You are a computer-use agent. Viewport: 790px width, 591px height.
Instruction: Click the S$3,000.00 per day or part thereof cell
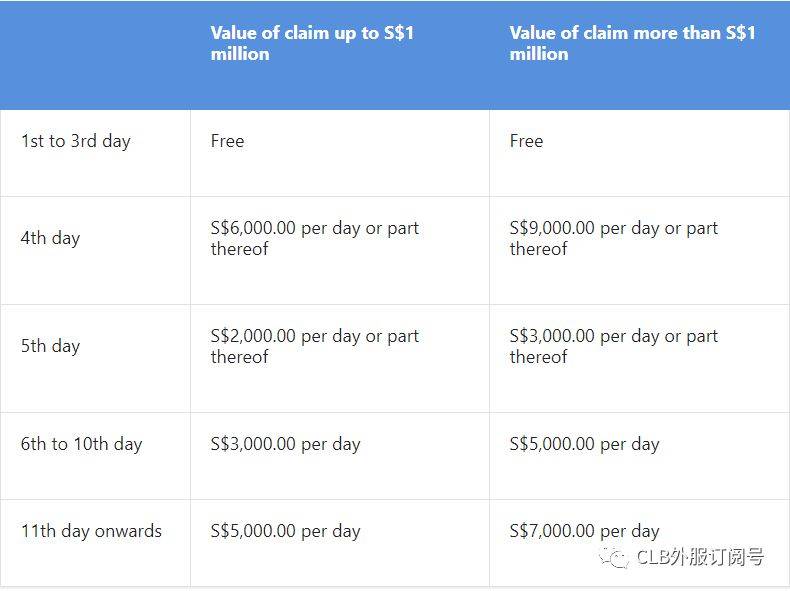point(613,346)
